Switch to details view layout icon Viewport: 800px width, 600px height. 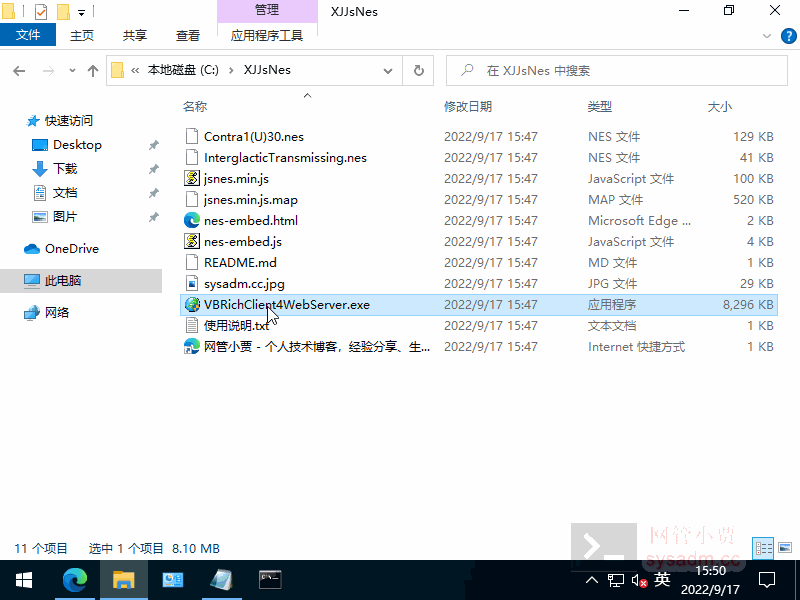tap(763, 548)
